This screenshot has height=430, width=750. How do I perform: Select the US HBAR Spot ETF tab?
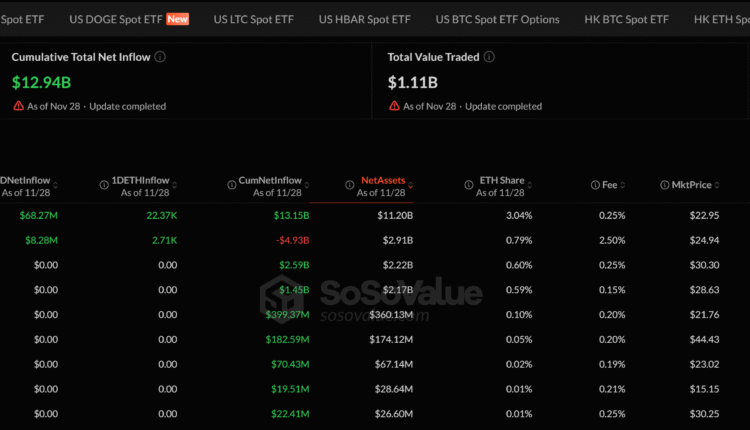click(x=364, y=19)
